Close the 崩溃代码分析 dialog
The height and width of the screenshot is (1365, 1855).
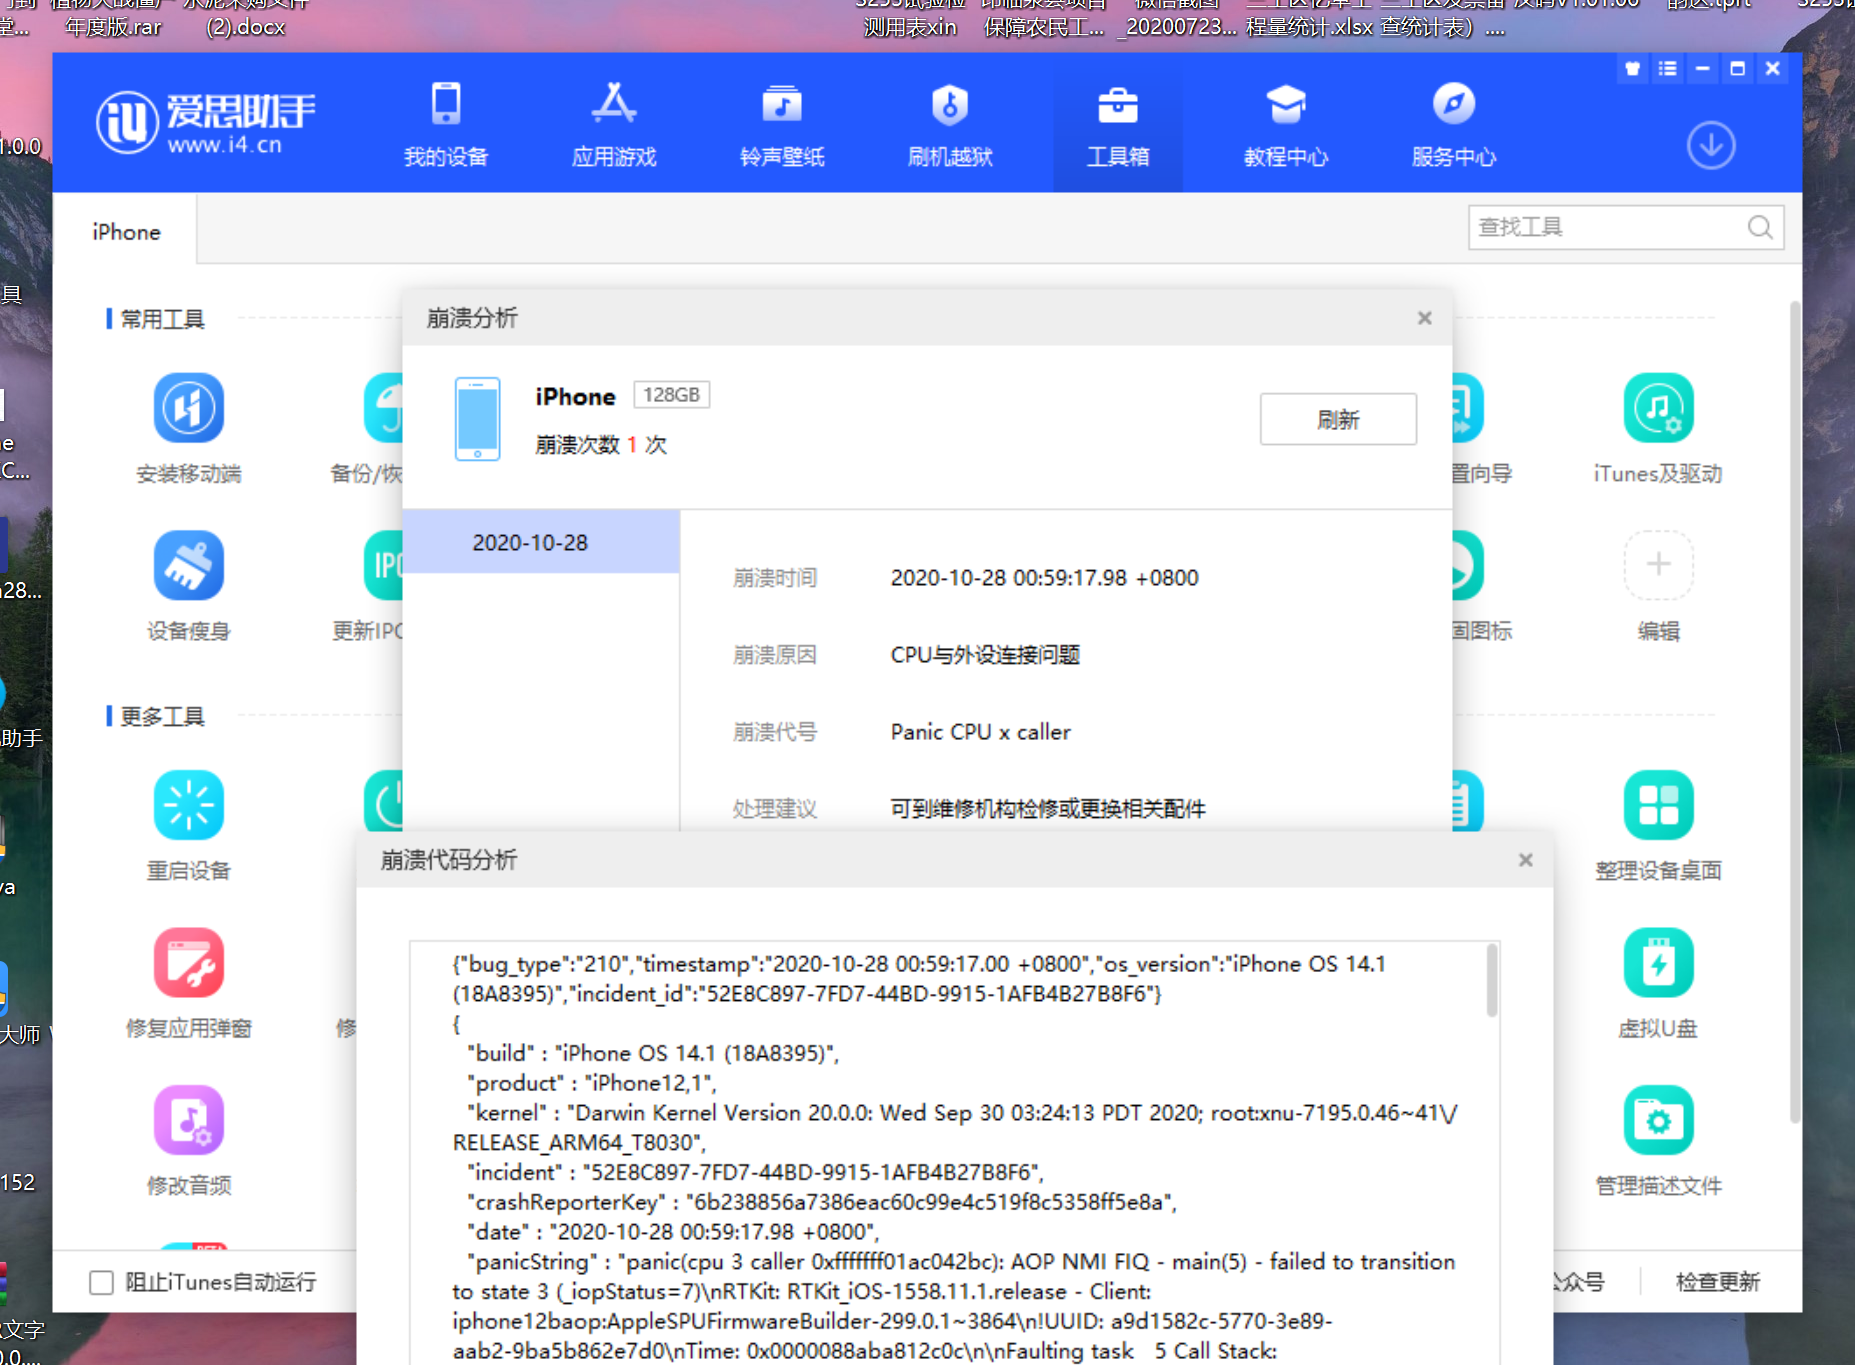pyautogui.click(x=1525, y=860)
